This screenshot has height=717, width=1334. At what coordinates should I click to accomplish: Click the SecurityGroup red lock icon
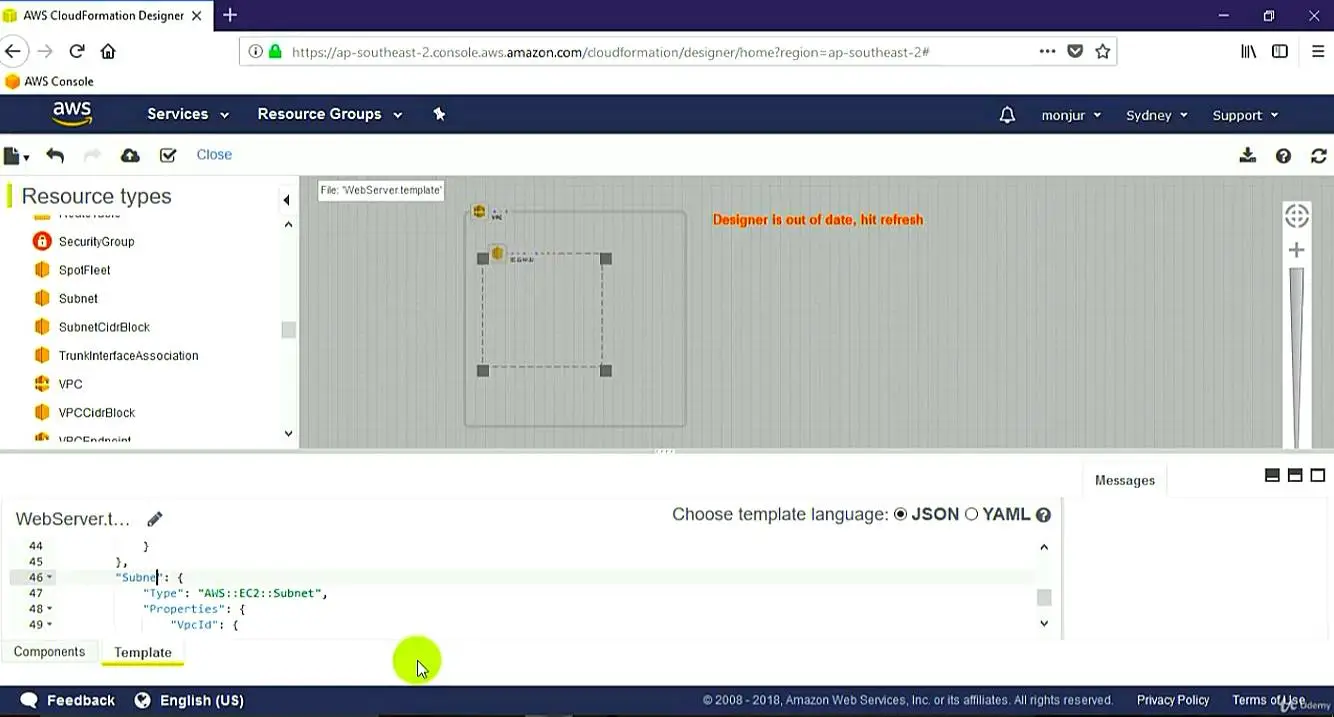(x=41, y=241)
